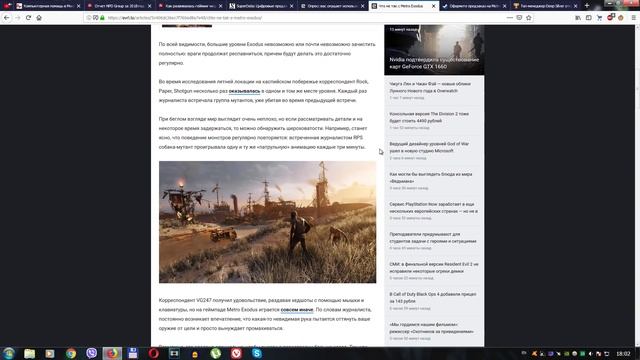The width and height of the screenshot is (640, 360).
Task: Click the green padlock site security icon
Action: 102,18
